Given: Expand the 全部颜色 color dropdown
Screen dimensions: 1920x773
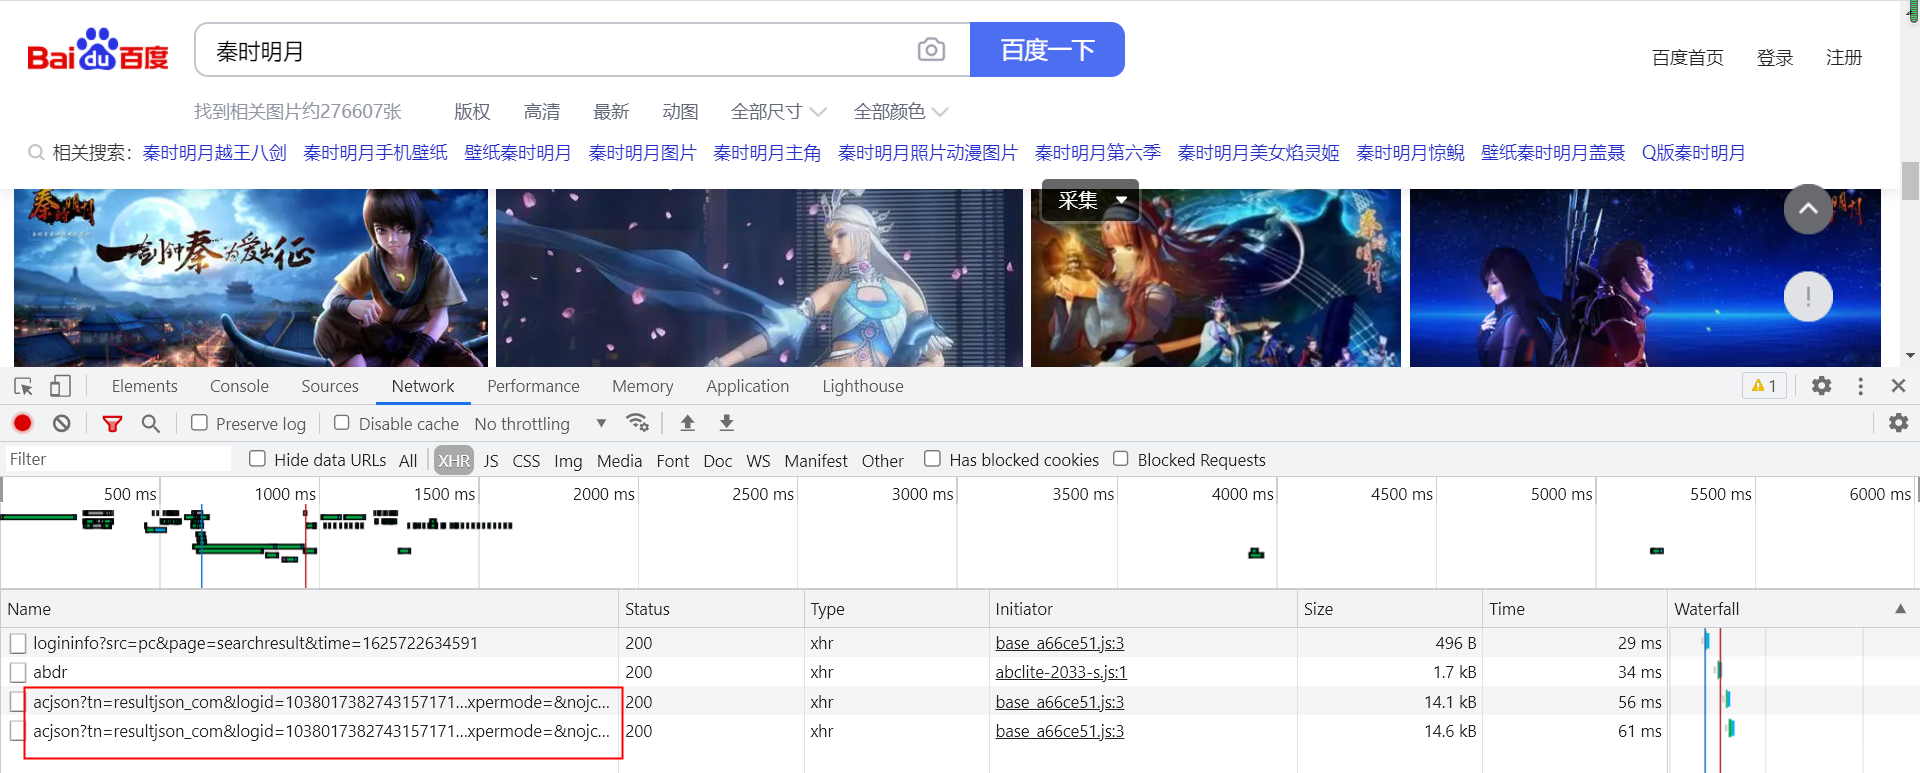Looking at the screenshot, I should [x=900, y=112].
